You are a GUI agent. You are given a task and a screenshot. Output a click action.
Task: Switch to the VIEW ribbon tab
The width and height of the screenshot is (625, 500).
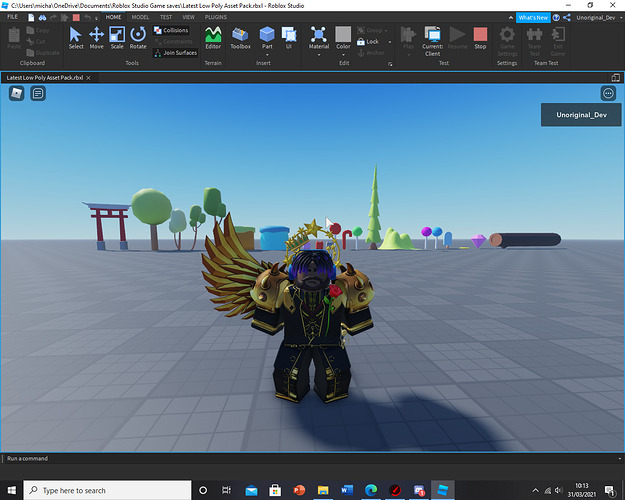click(189, 17)
